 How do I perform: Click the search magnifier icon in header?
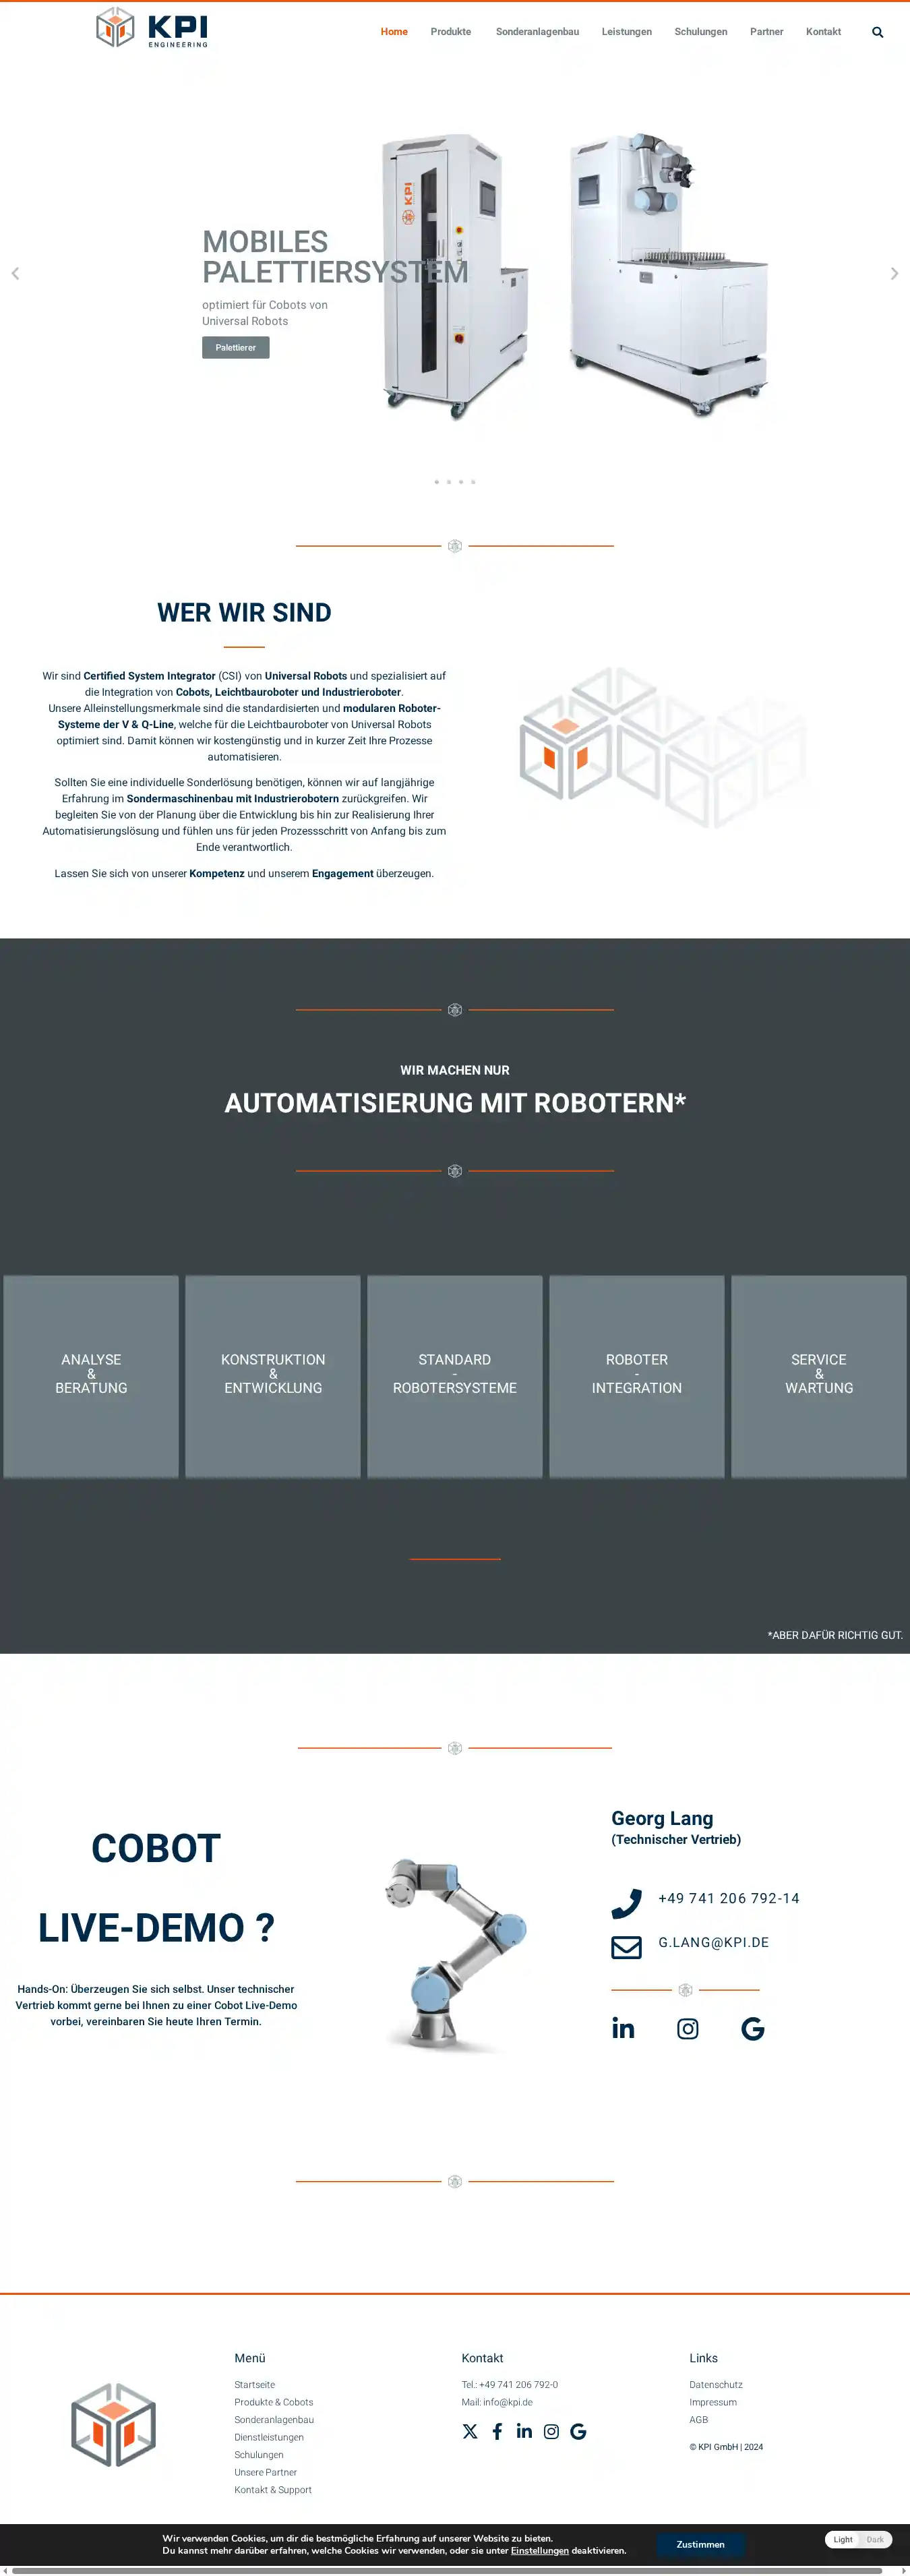[x=877, y=32]
